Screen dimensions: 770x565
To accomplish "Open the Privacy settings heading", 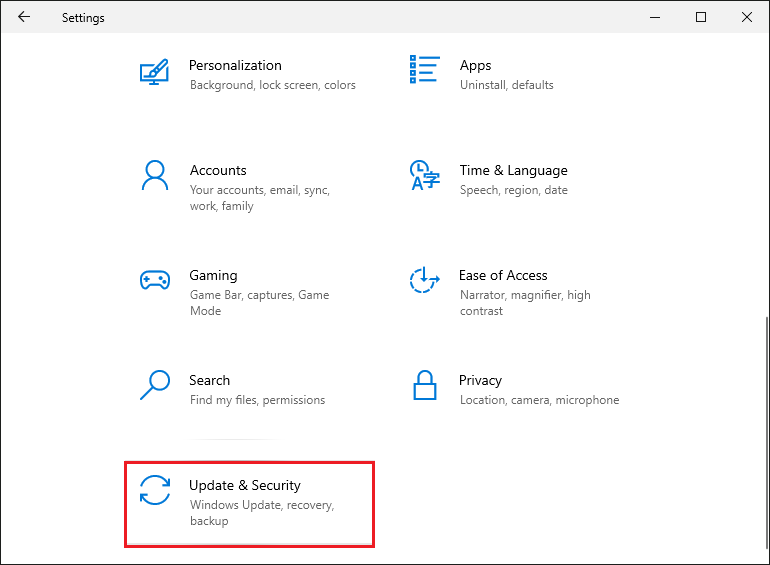I will point(480,380).
